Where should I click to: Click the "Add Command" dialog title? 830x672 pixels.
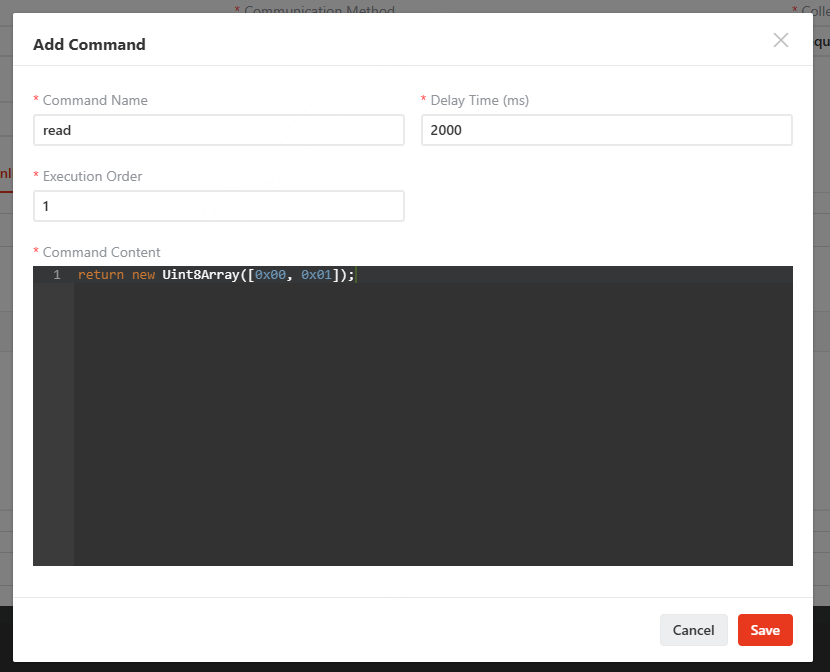[89, 44]
